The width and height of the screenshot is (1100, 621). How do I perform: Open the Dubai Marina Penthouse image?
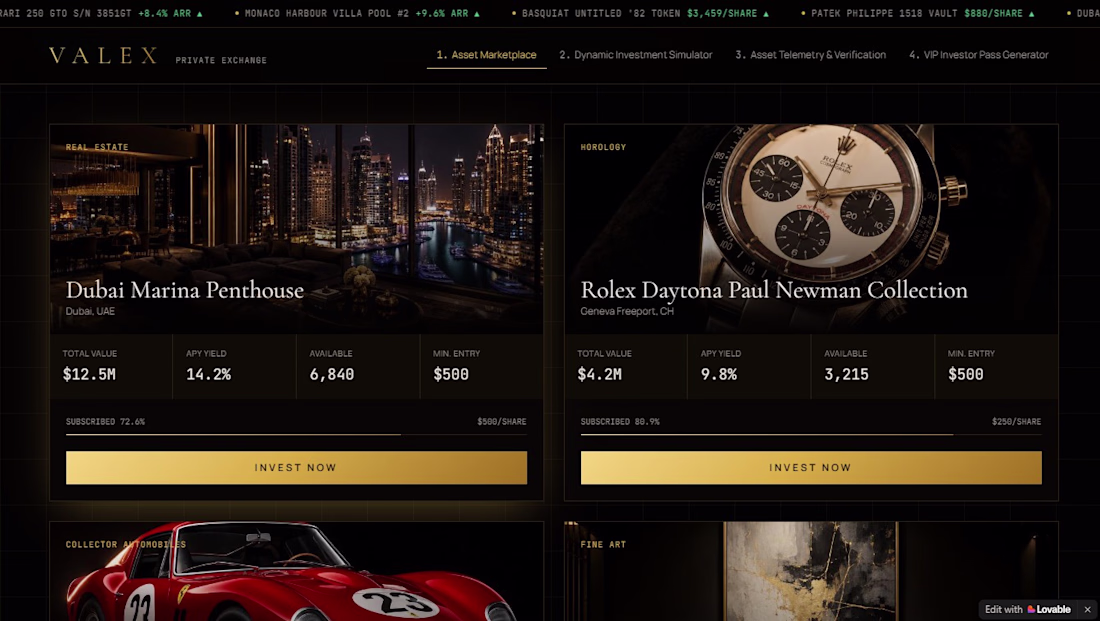(296, 229)
